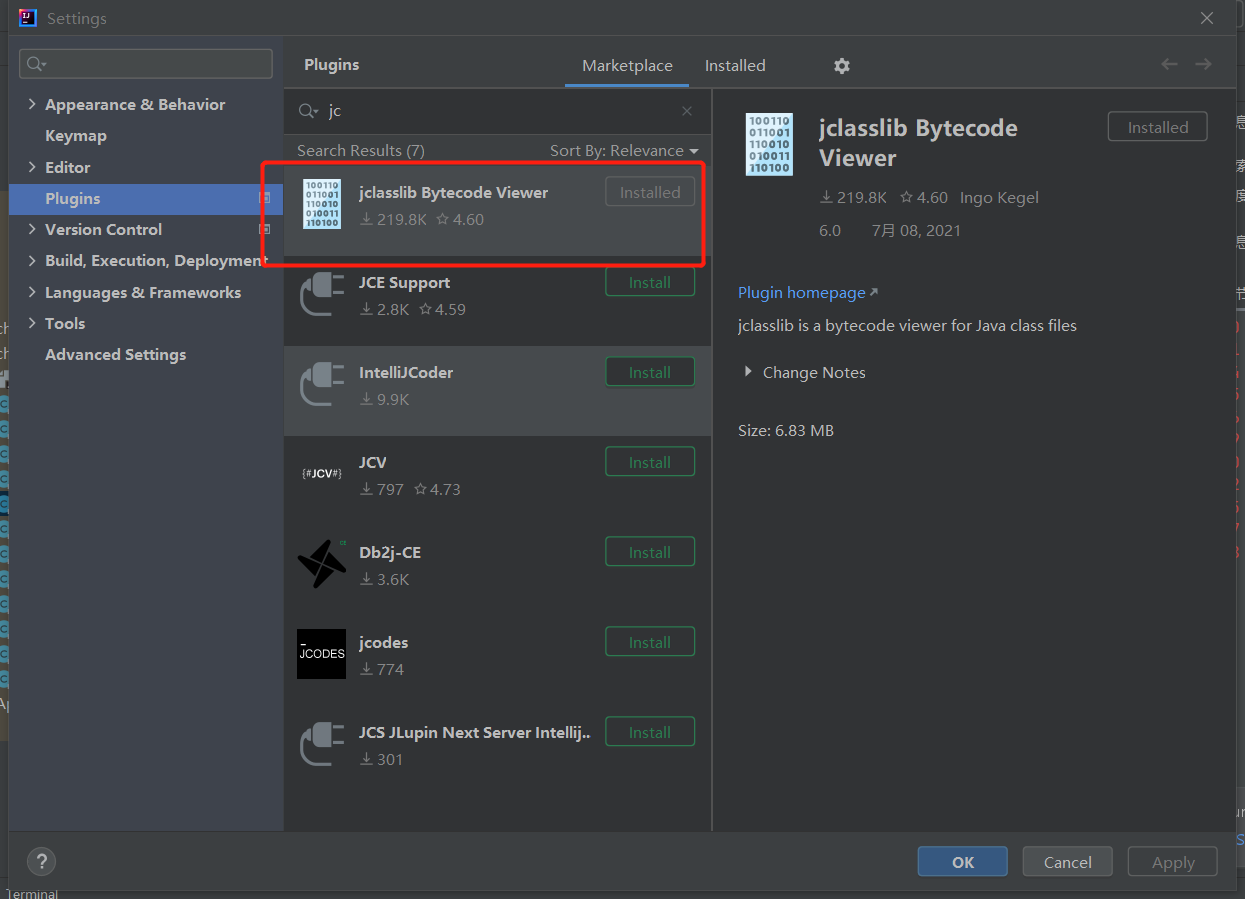Click the '3.6K' download count for Db2j-CE
1245x899 pixels.
tap(393, 580)
